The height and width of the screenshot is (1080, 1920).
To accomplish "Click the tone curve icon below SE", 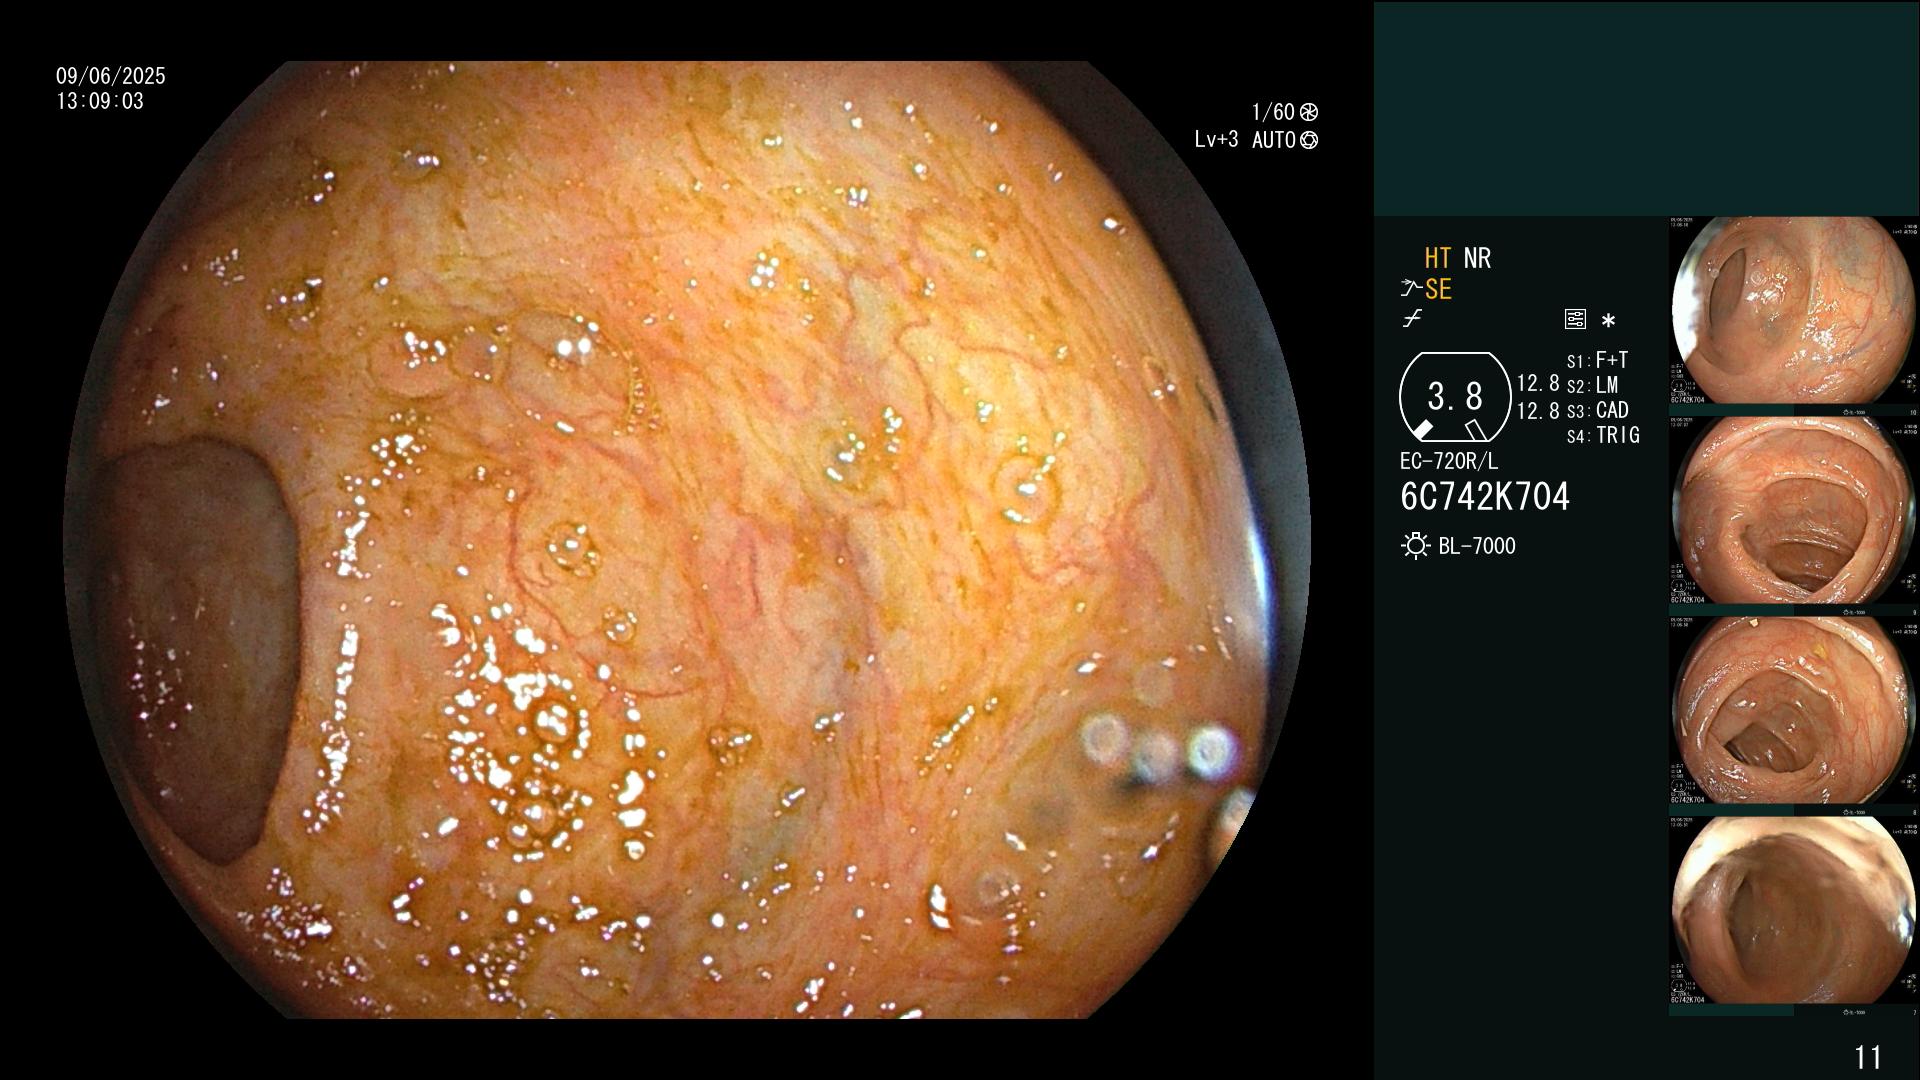I will click(1412, 319).
